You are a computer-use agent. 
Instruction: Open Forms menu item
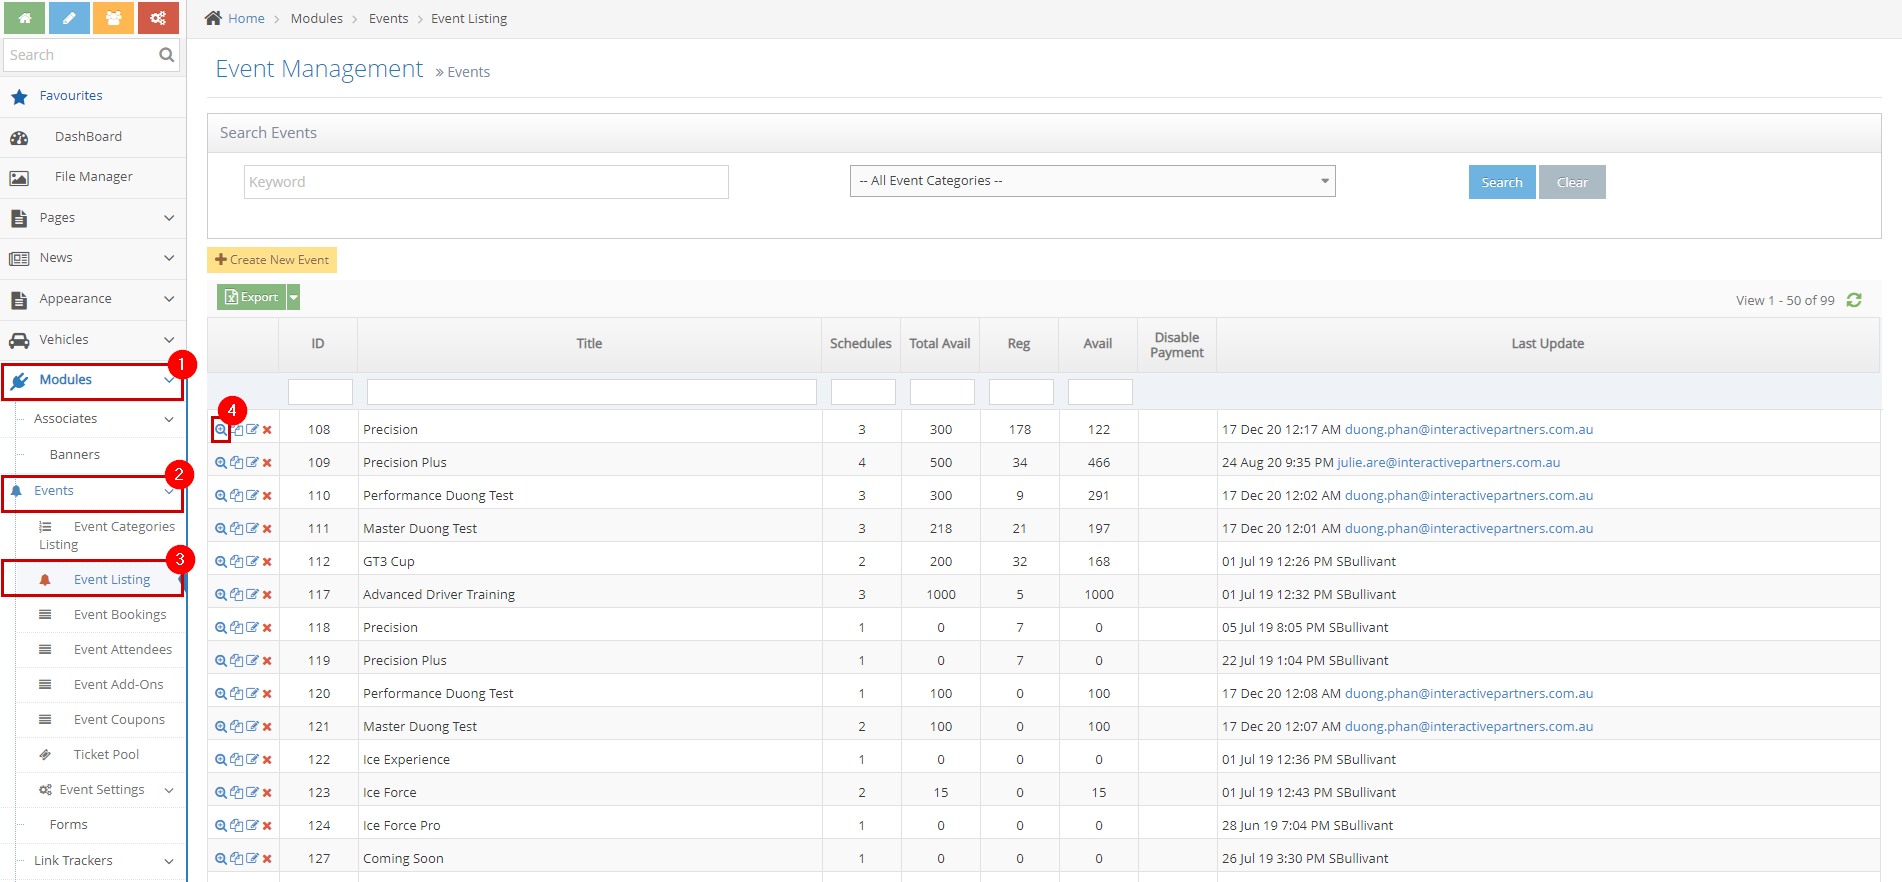tap(69, 825)
